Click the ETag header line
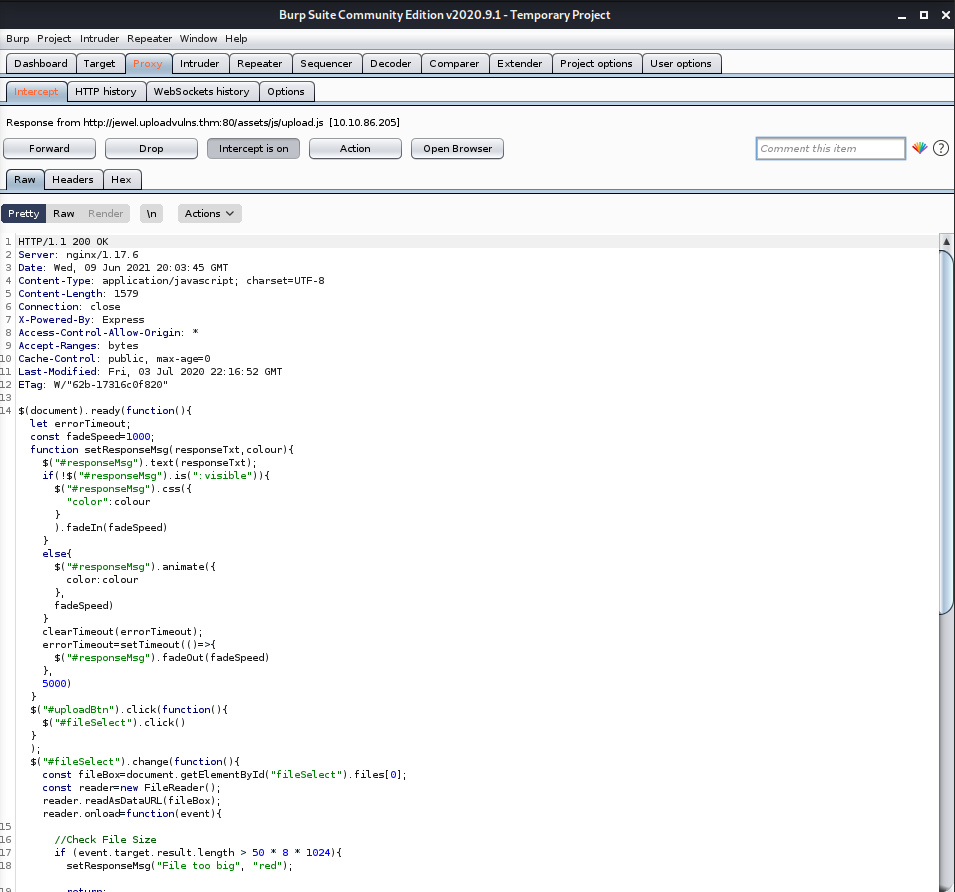 (x=93, y=385)
